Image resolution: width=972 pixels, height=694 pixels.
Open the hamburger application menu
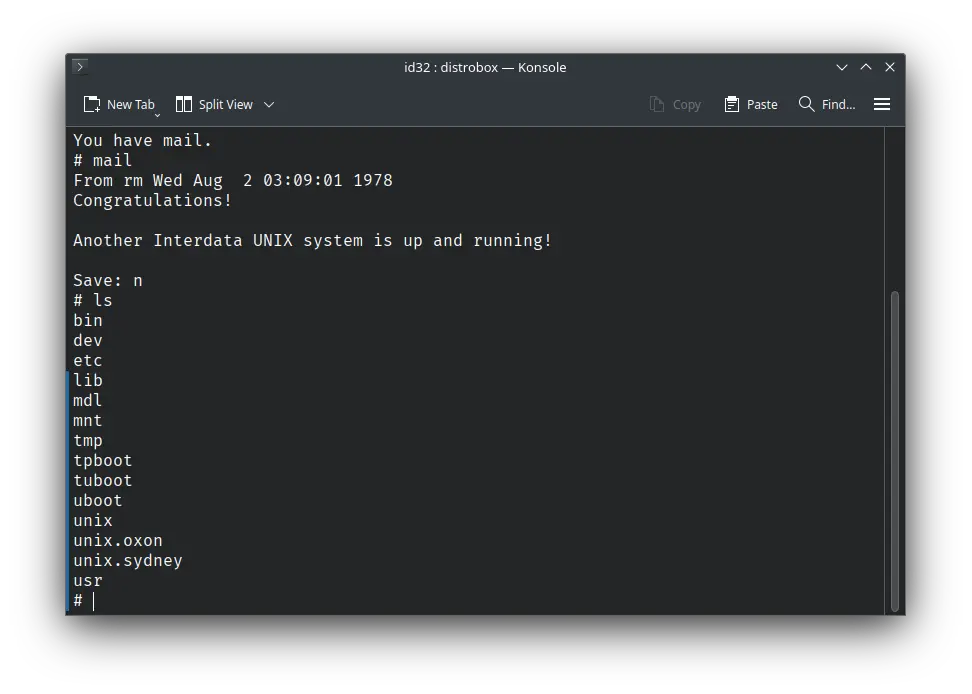coord(881,104)
